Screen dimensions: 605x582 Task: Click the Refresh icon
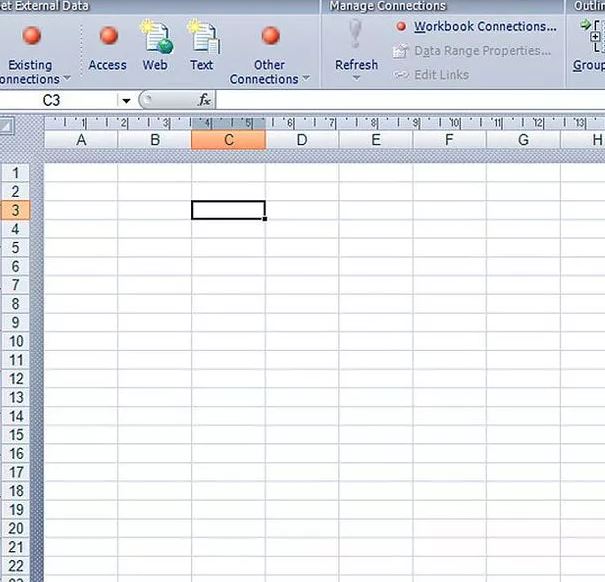356,37
